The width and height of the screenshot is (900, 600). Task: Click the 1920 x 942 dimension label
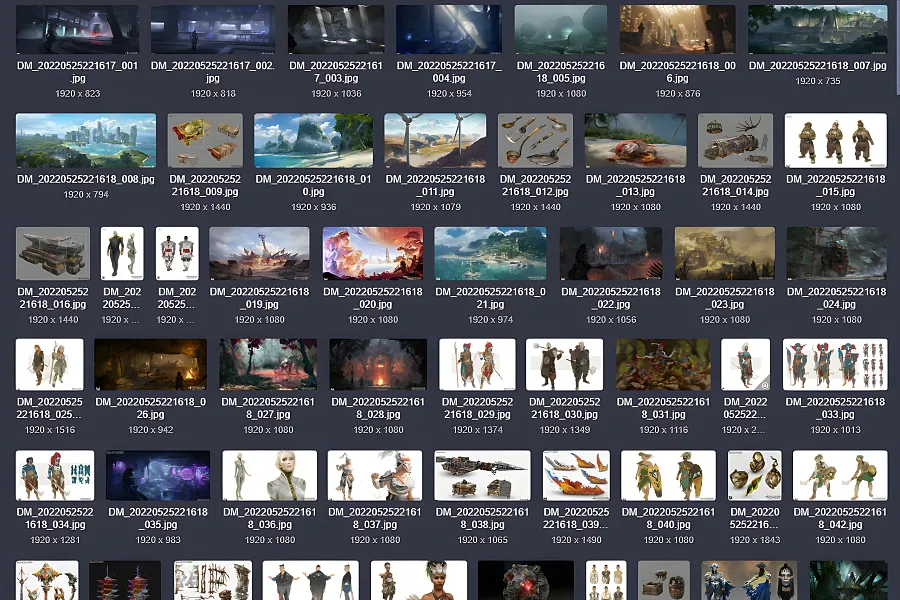pyautogui.click(x=150, y=430)
